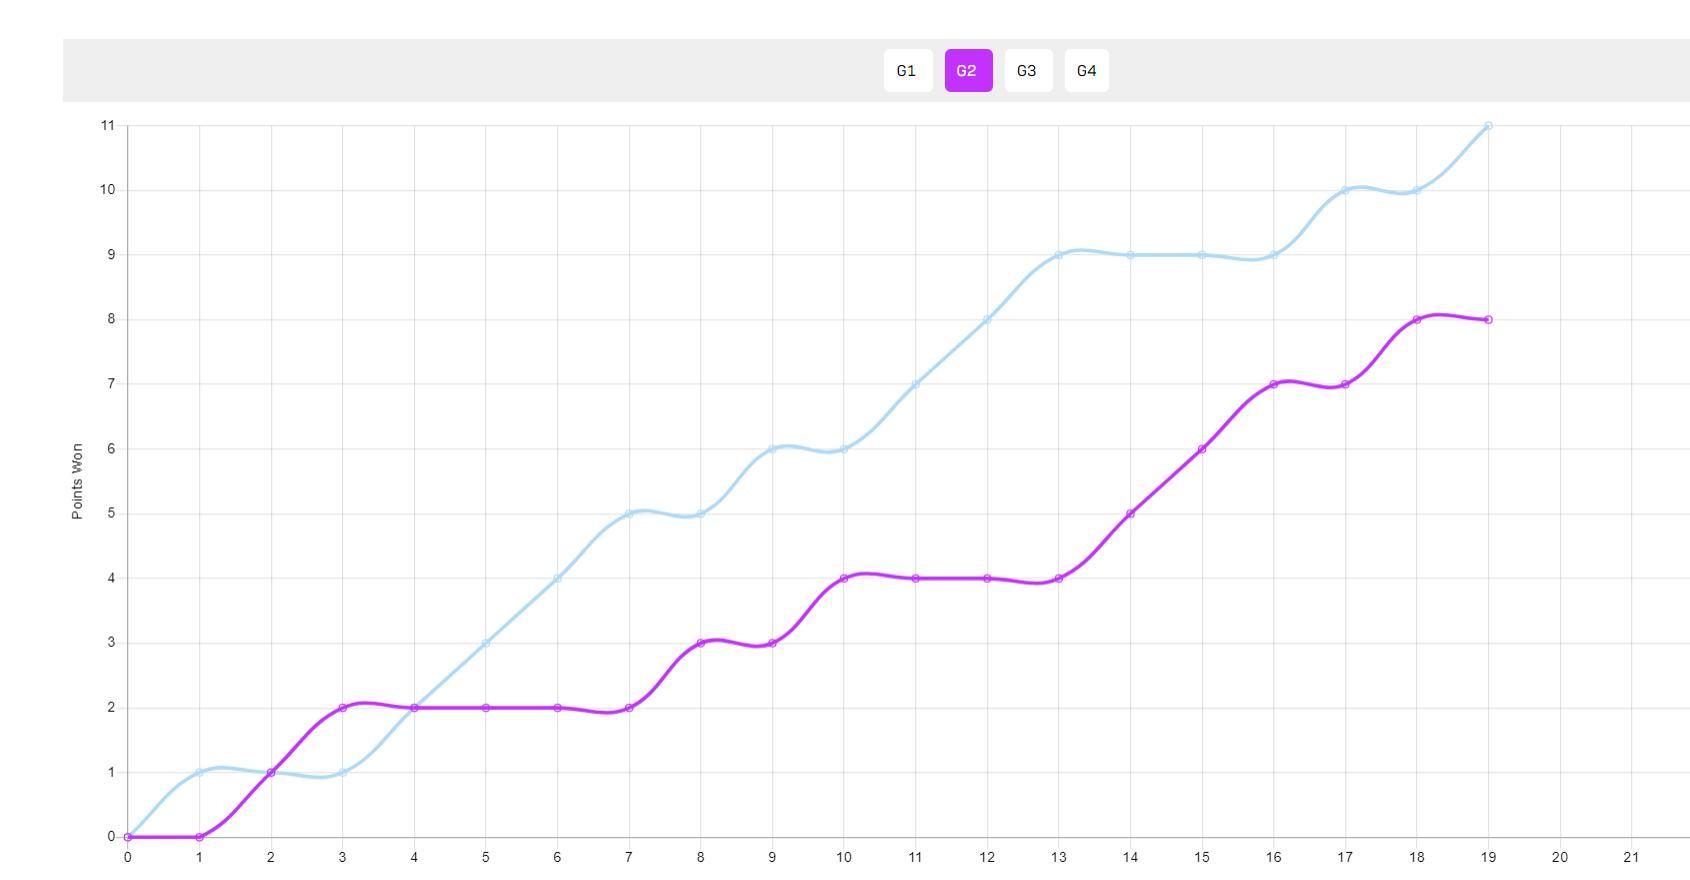
Task: Click light blue data point at x=9, 6 points
Action: [x=772, y=449]
